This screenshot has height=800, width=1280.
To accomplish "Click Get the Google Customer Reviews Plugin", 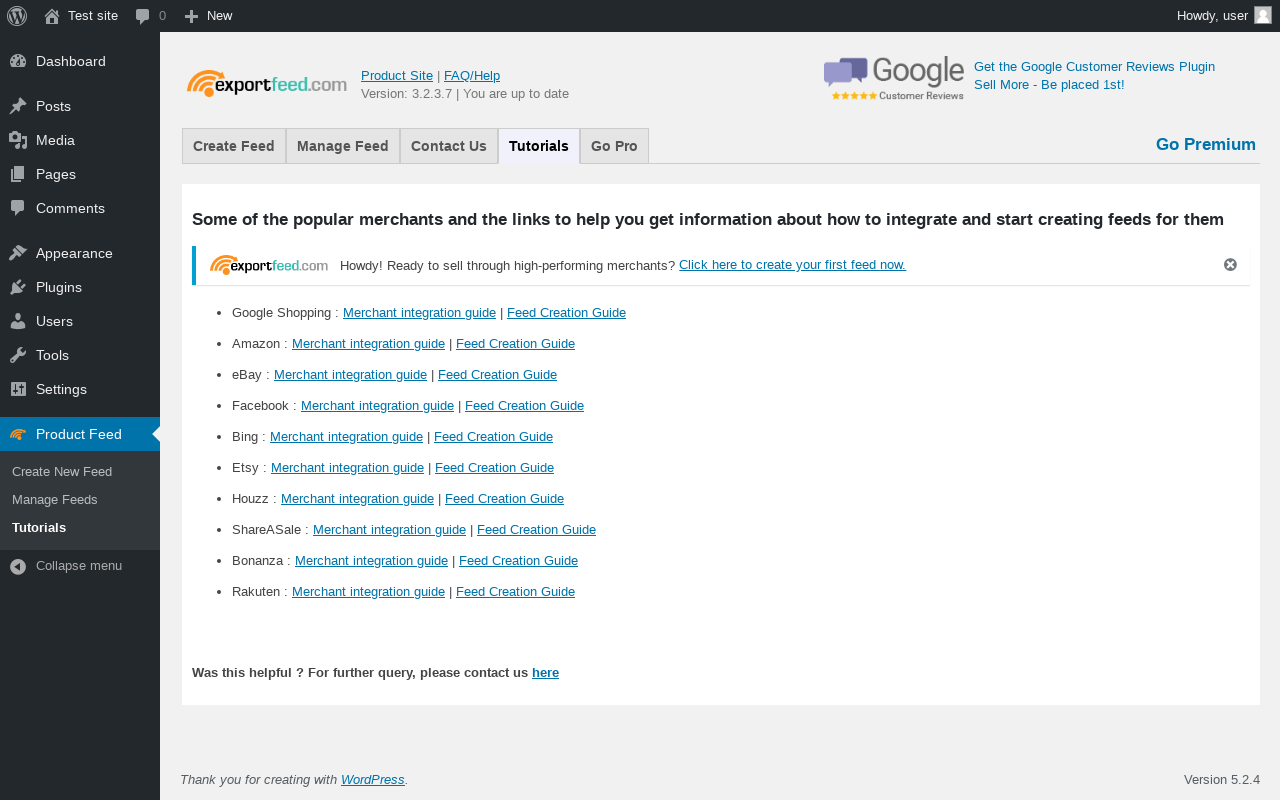I will point(1094,66).
